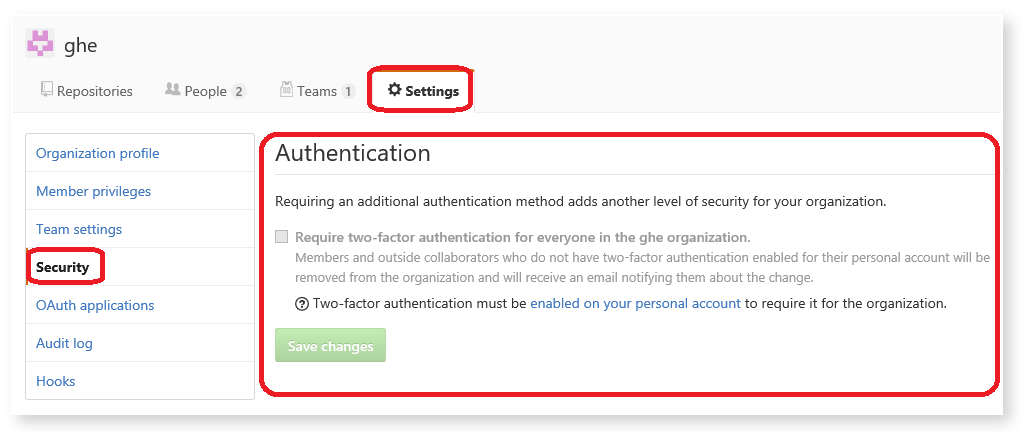The height and width of the screenshot is (437, 1023).
Task: Open the Repositories tab
Action: [87, 91]
